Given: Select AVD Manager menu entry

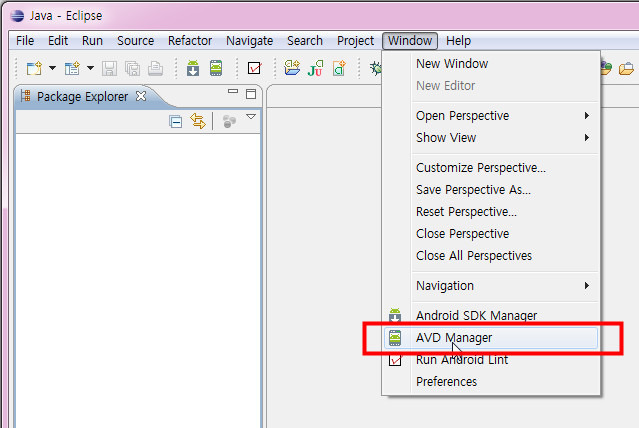Looking at the screenshot, I should tap(491, 338).
